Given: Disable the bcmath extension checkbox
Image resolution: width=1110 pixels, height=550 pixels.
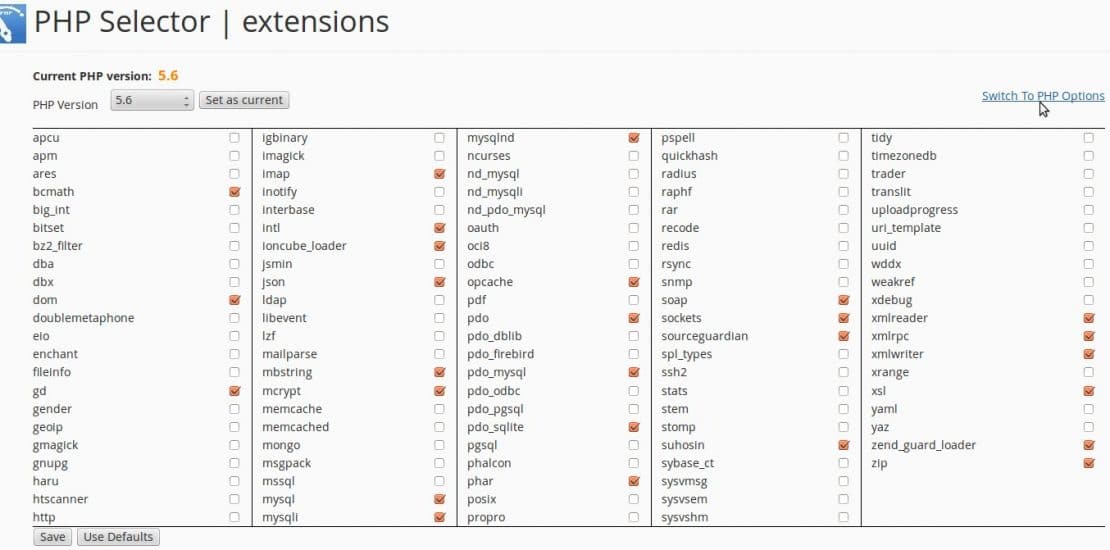Looking at the screenshot, I should pyautogui.click(x=234, y=192).
